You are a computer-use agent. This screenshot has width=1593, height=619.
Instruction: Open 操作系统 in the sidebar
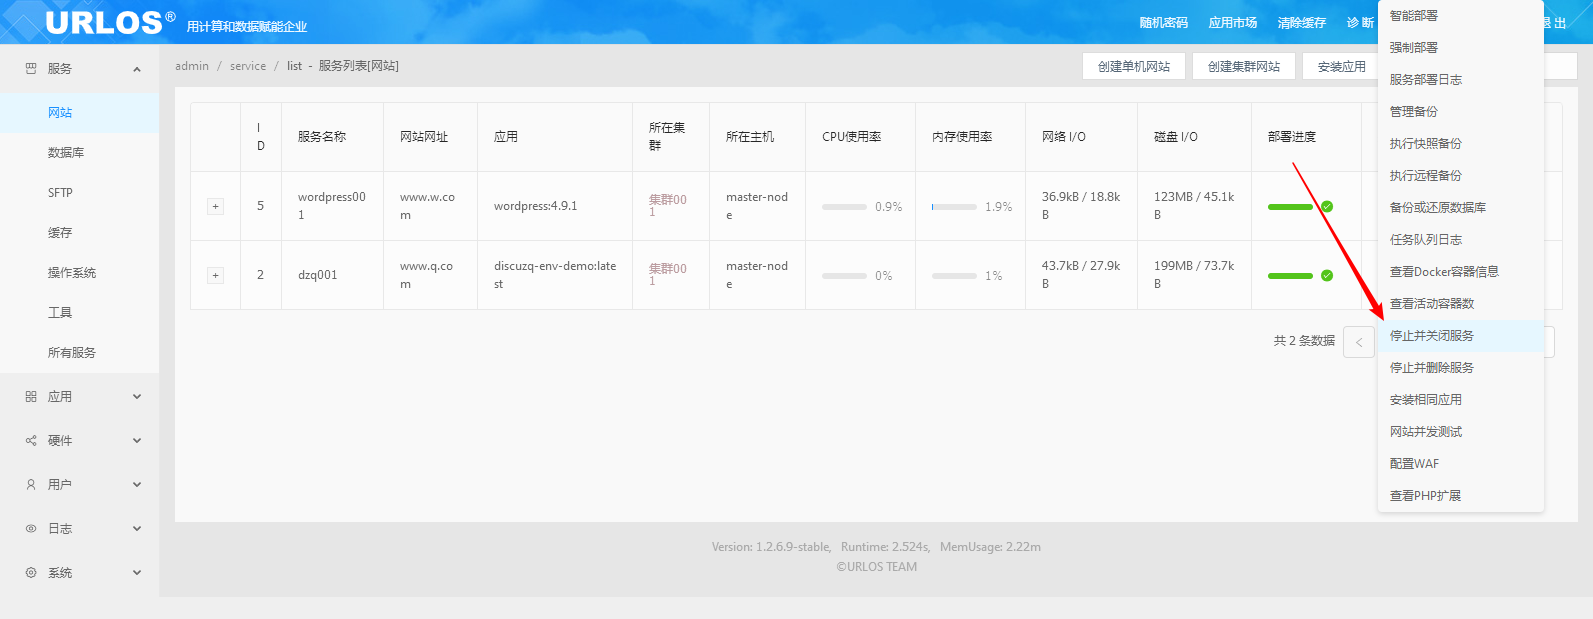[x=79, y=273]
